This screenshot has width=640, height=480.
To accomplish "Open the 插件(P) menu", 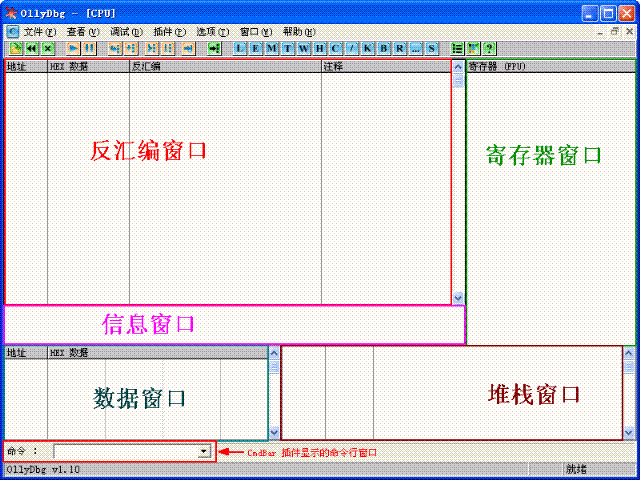I will pyautogui.click(x=169, y=32).
